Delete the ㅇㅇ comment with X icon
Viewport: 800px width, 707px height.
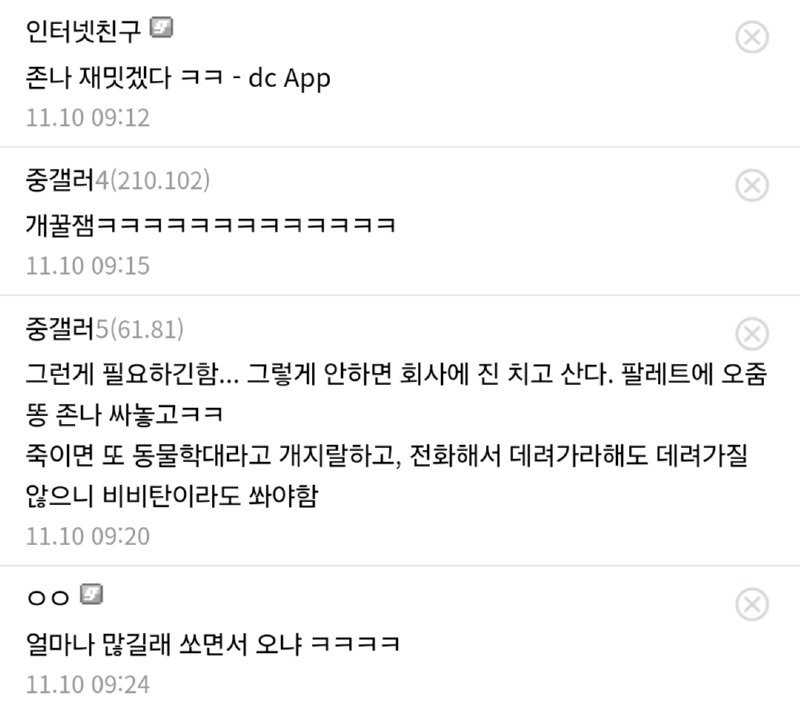coord(752,604)
